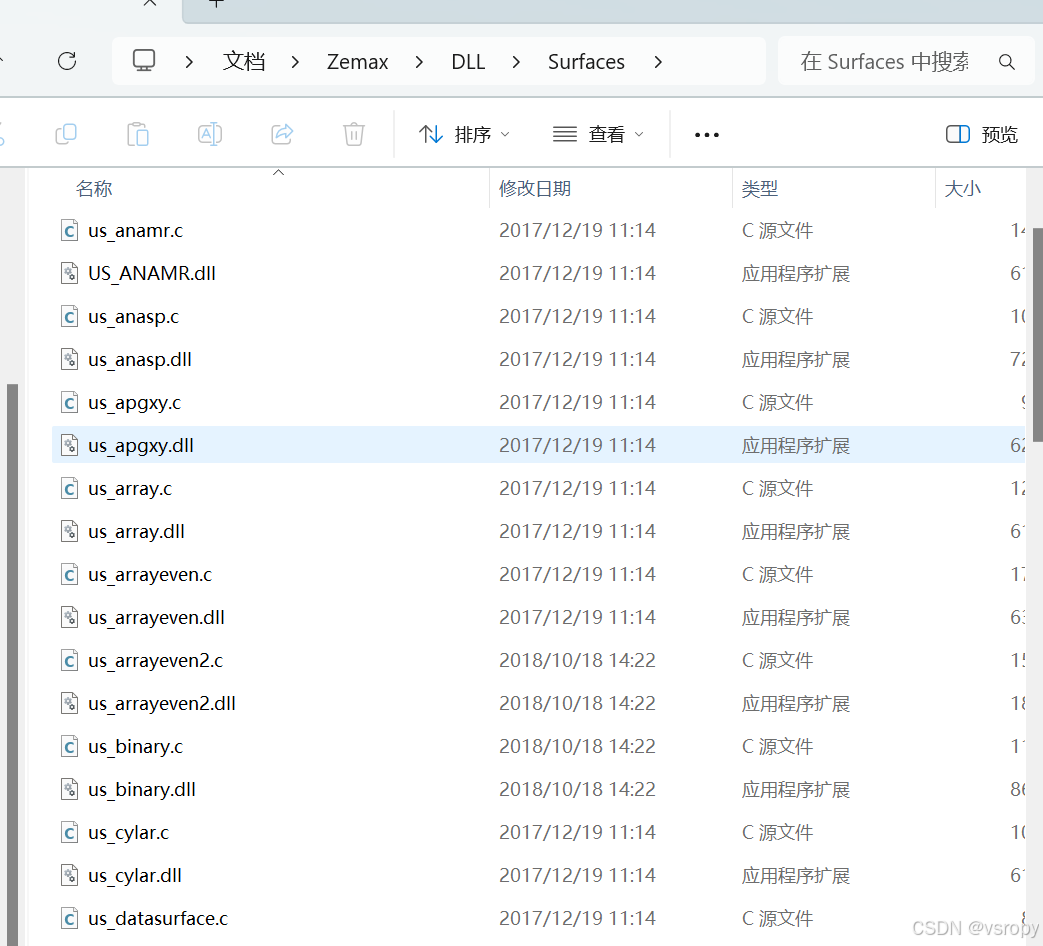
Task: Navigate to DLL via the breadcrumb
Action: tap(467, 61)
